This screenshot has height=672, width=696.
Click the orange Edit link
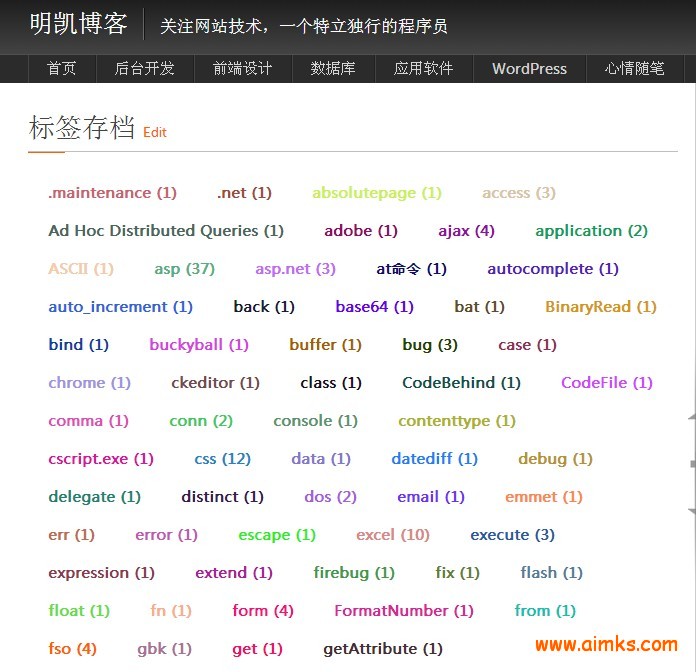coord(155,132)
